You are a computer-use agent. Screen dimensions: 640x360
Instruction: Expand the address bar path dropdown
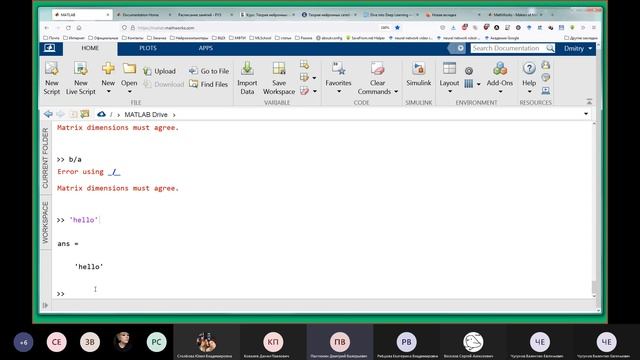pyautogui.click(x=586, y=114)
